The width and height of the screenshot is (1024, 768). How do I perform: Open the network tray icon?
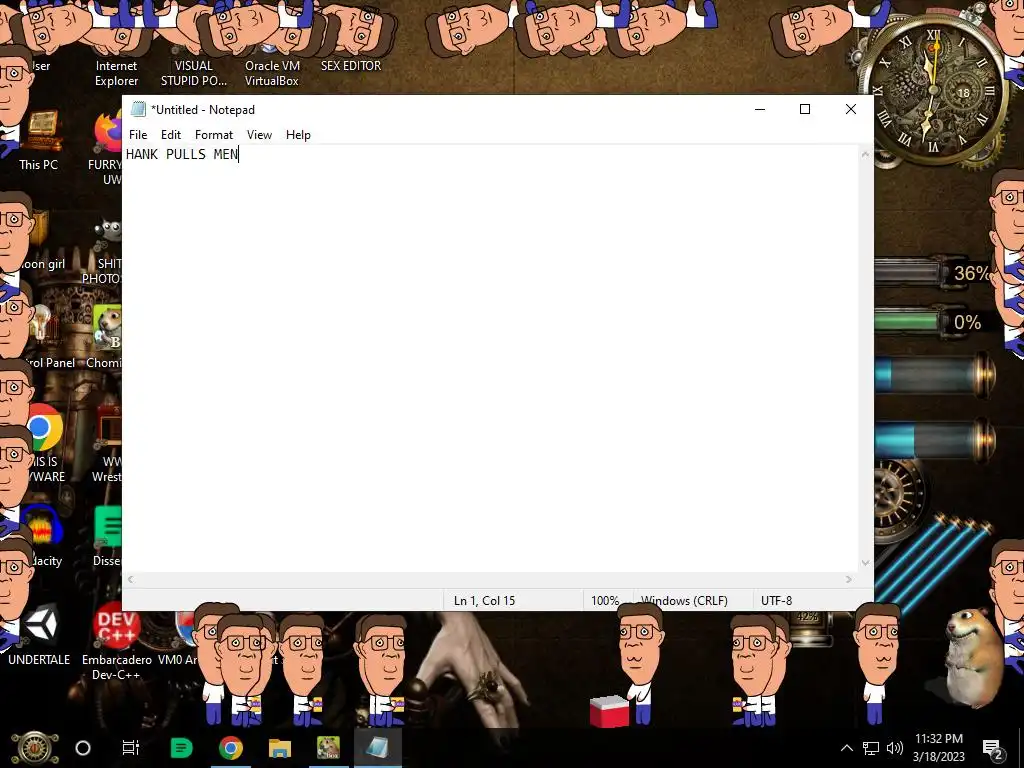tap(871, 748)
